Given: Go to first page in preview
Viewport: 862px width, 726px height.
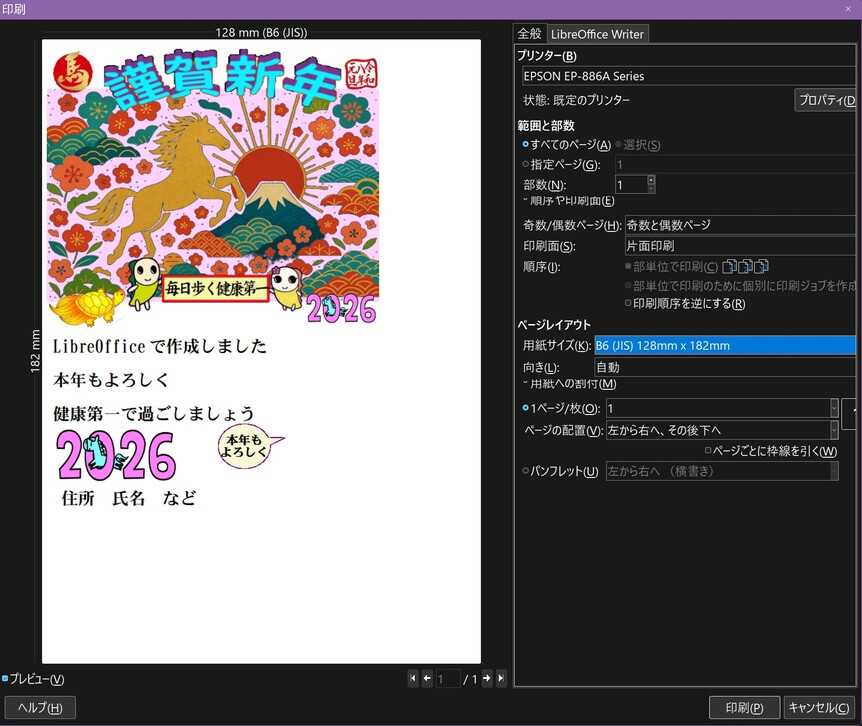Looking at the screenshot, I should [x=413, y=679].
